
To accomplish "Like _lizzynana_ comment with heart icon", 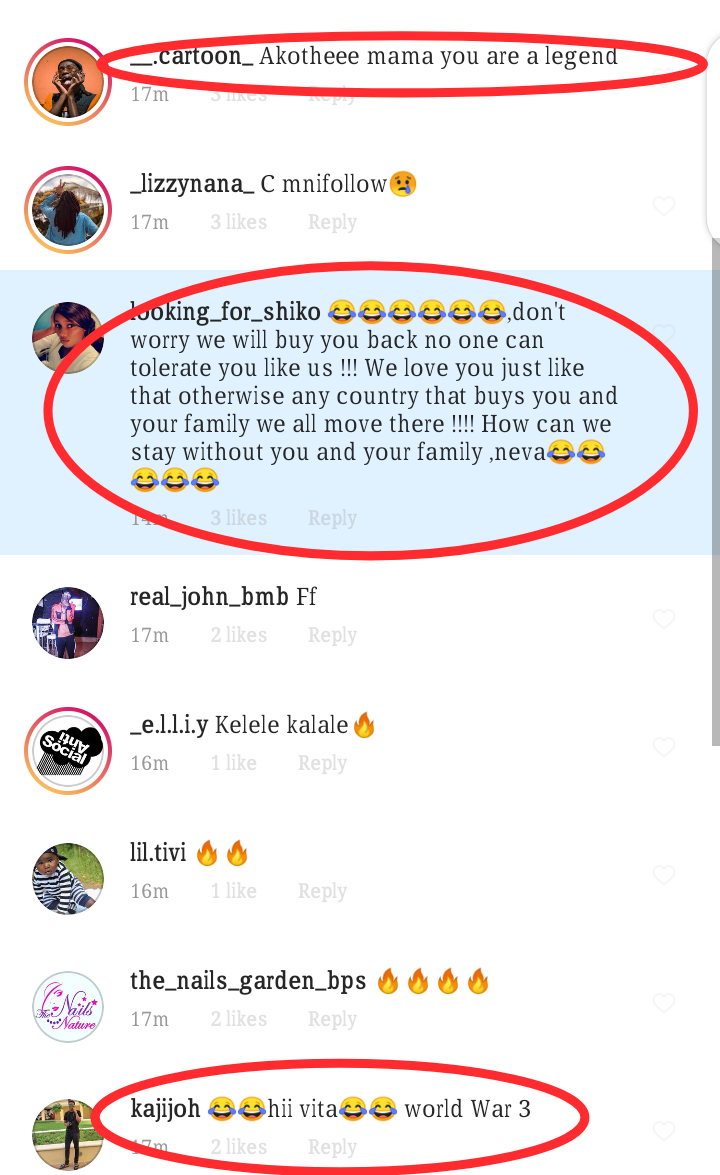I will tap(664, 206).
